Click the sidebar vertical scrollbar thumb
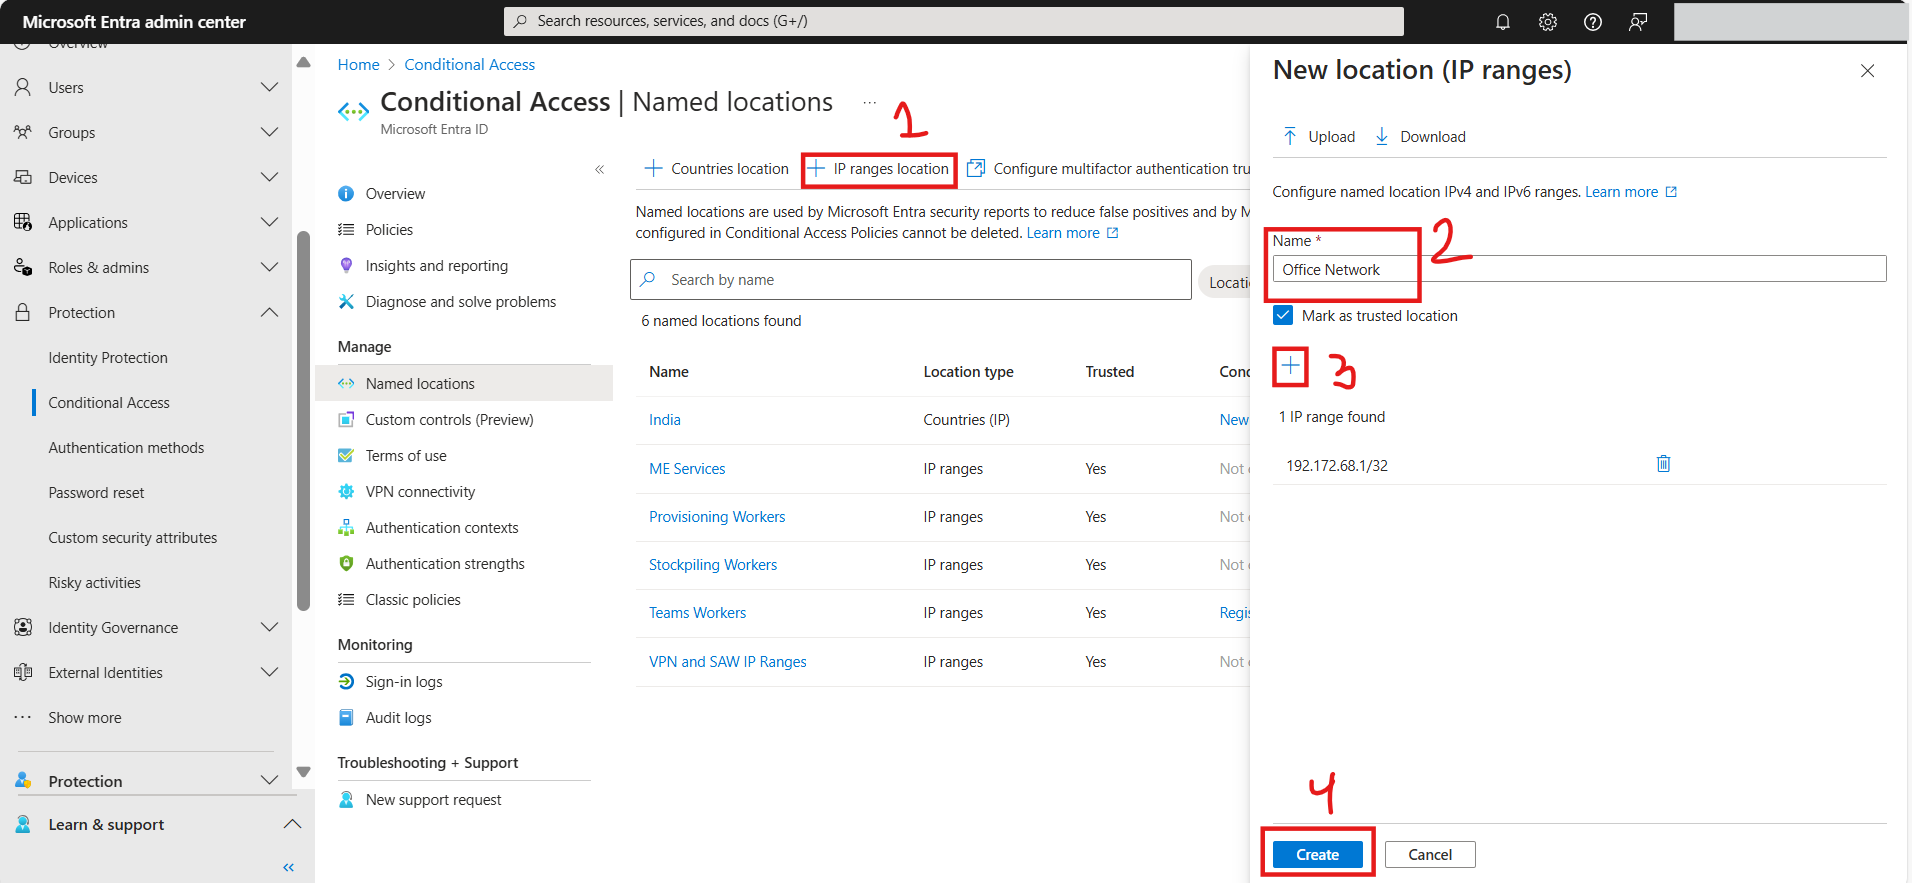The image size is (1912, 883). (x=303, y=420)
